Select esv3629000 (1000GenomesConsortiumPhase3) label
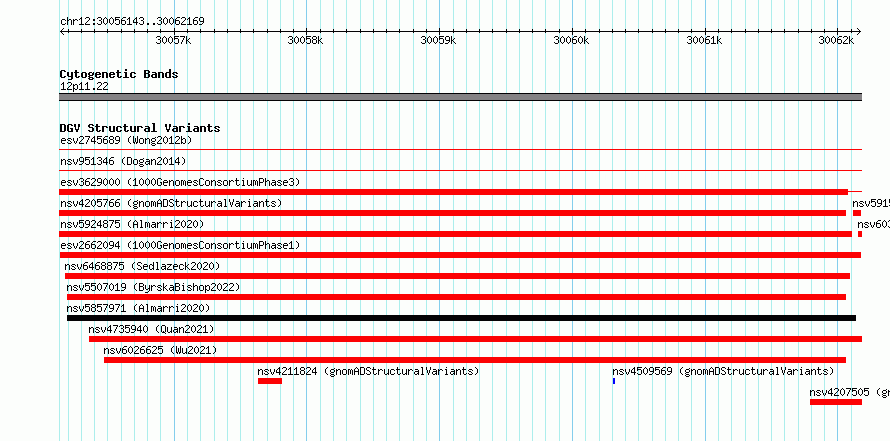This screenshot has height=441, width=890. click(x=180, y=182)
